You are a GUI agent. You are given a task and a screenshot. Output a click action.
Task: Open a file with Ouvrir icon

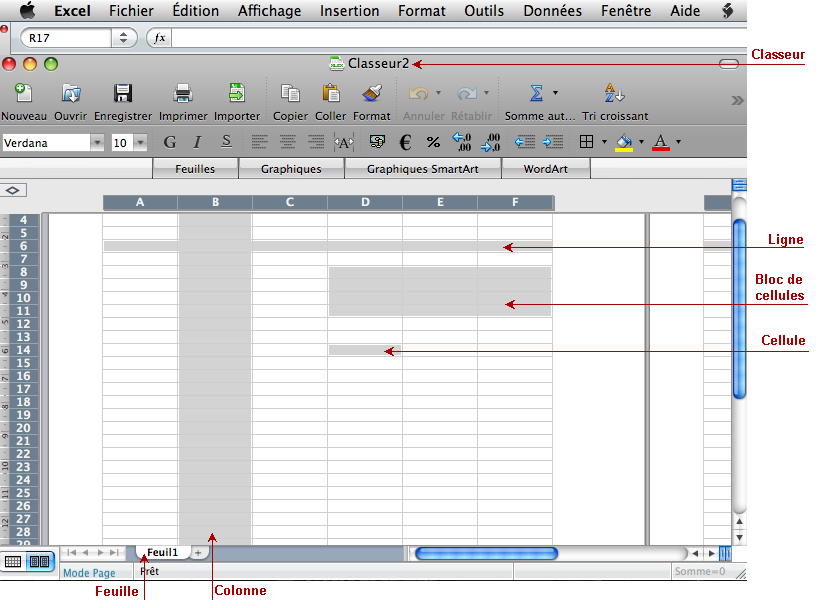tap(71, 94)
